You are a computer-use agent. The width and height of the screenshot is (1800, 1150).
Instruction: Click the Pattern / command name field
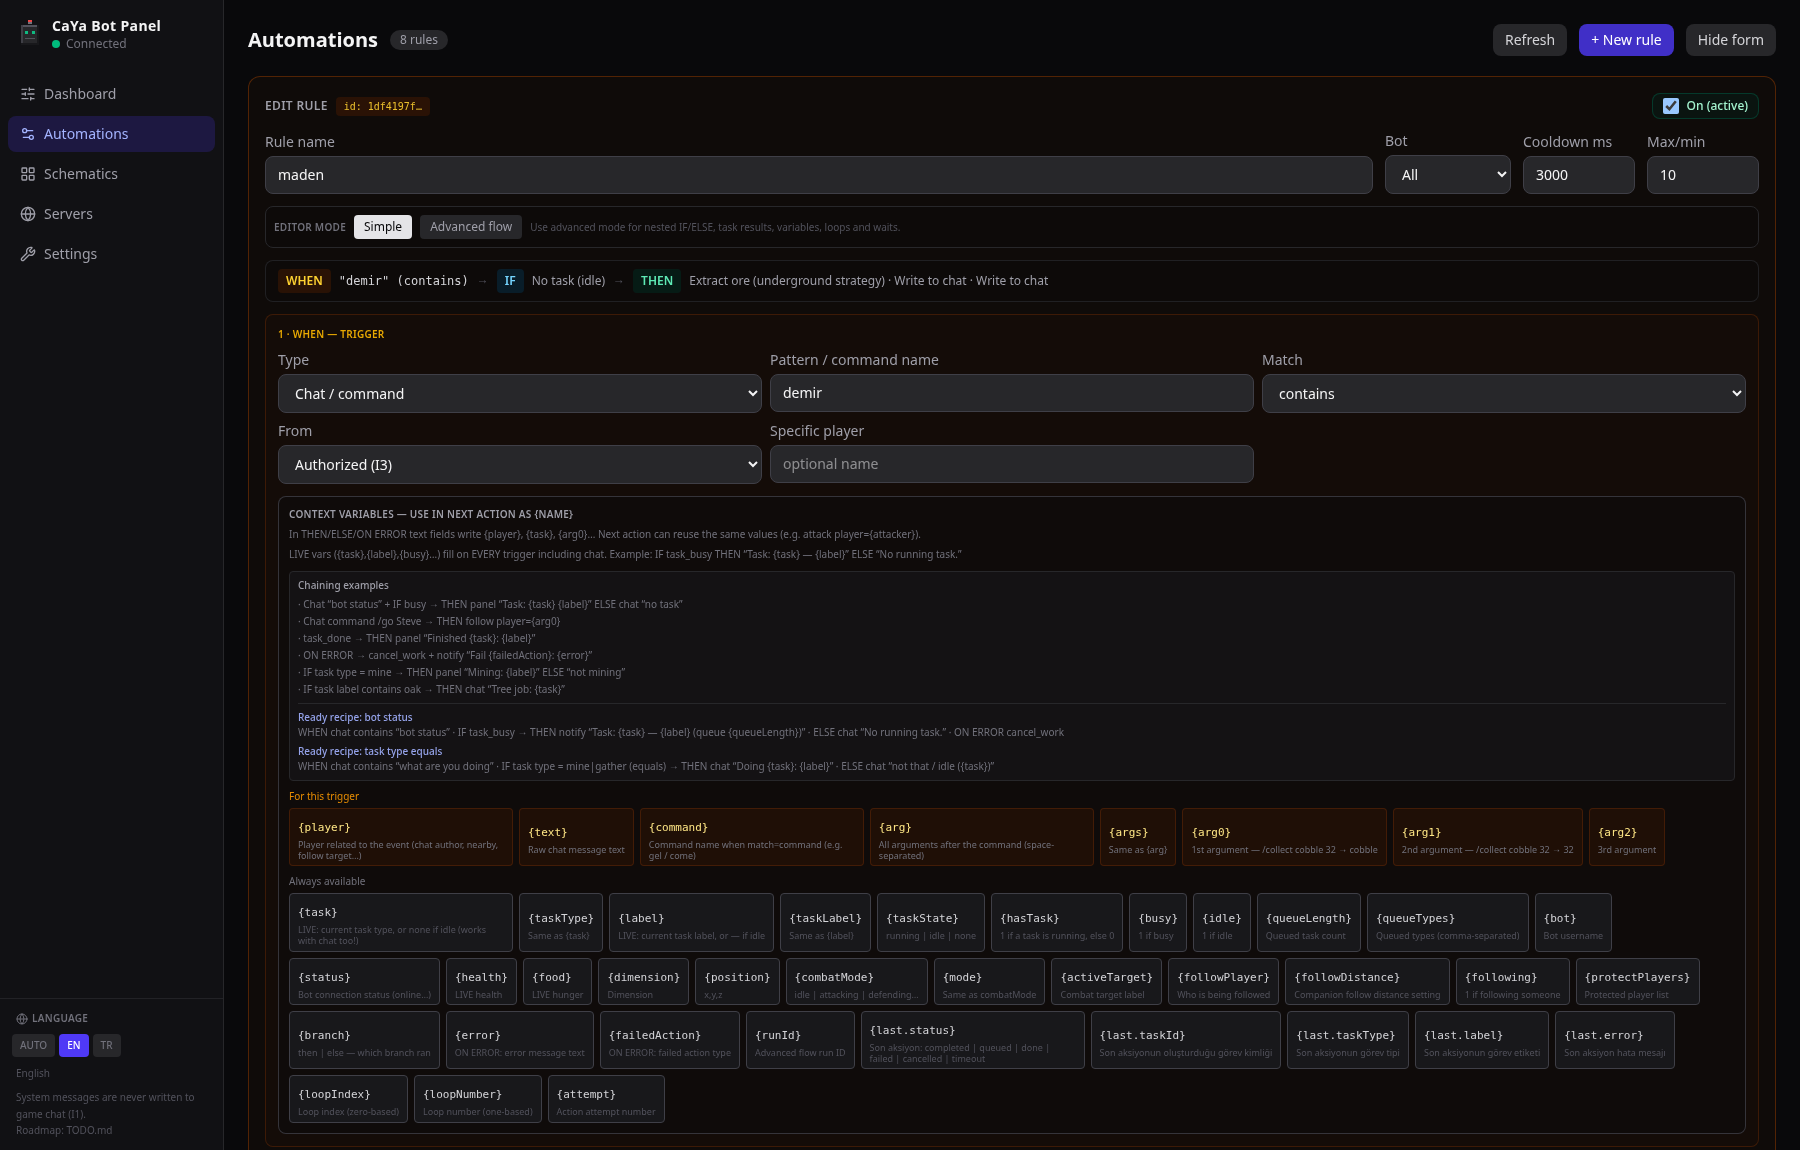[1012, 393]
